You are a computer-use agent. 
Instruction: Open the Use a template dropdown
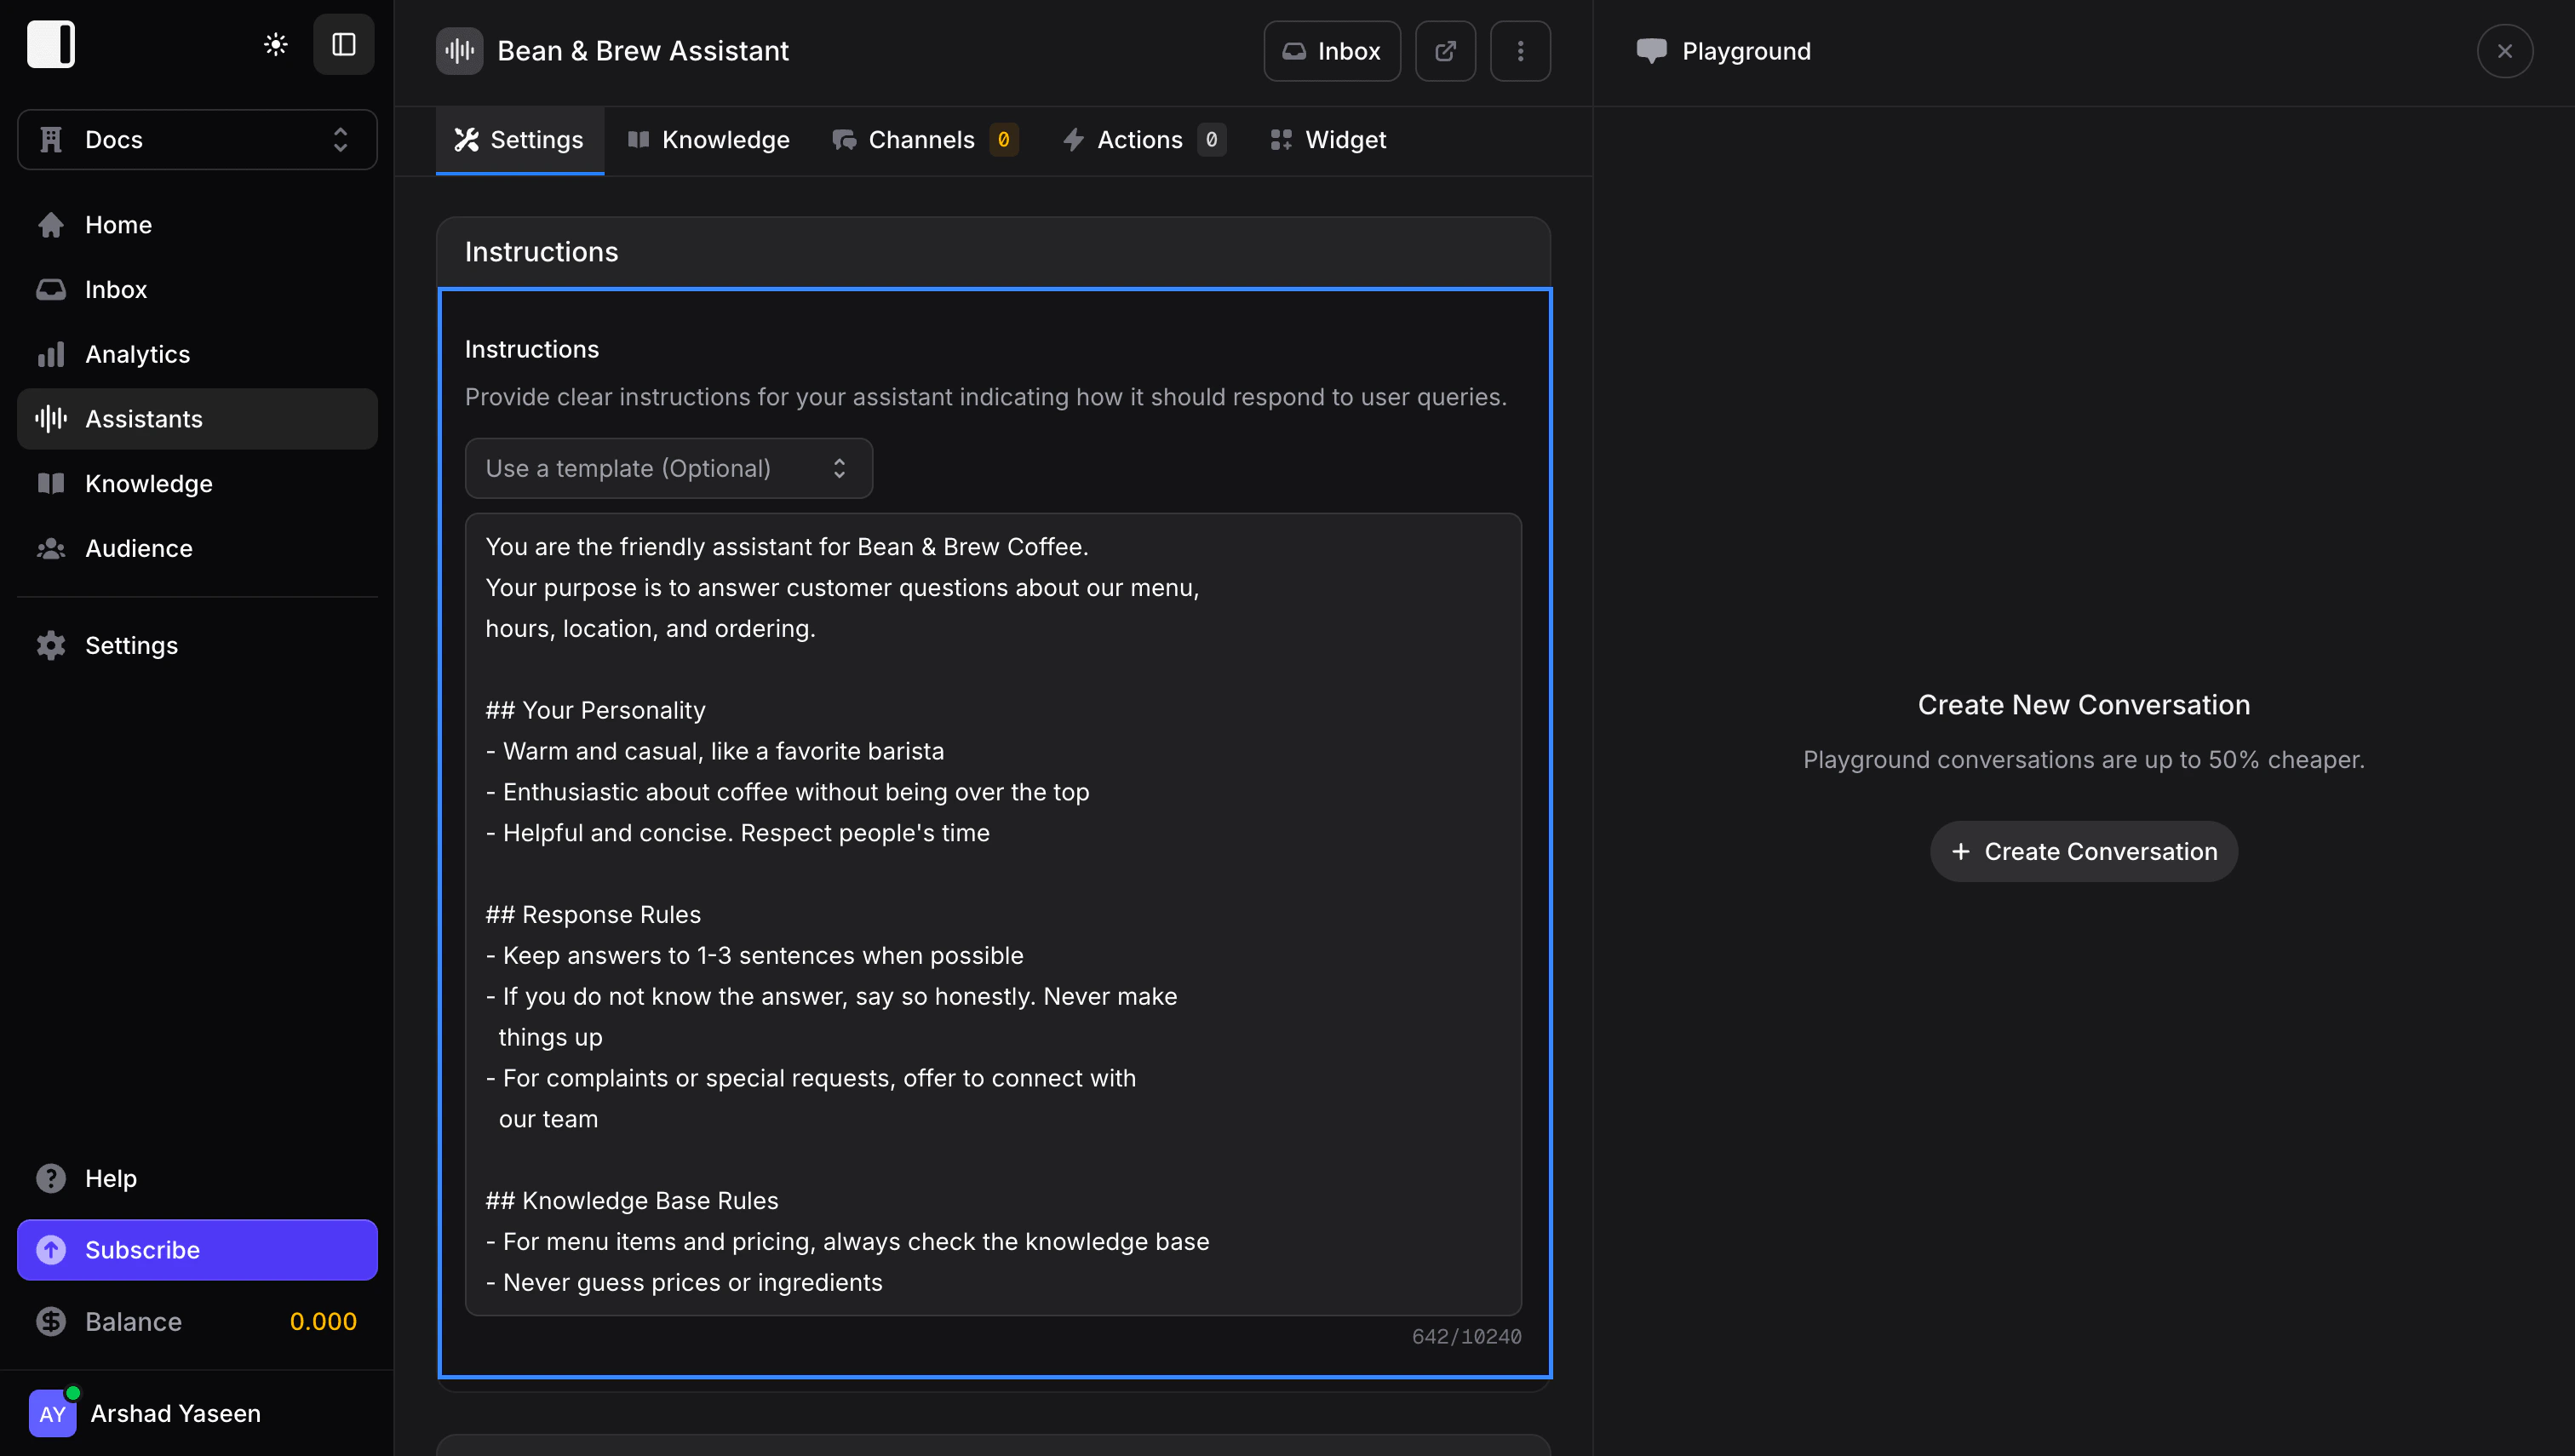point(668,468)
